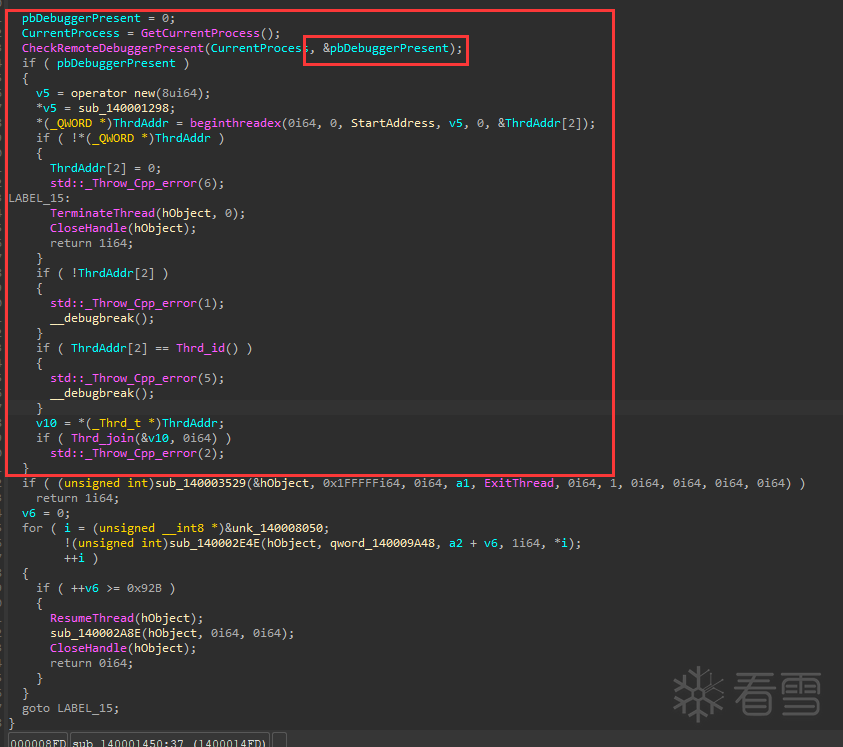Image resolution: width=843 pixels, height=747 pixels.
Task: Click the Thrd_join function call
Action: click(102, 438)
